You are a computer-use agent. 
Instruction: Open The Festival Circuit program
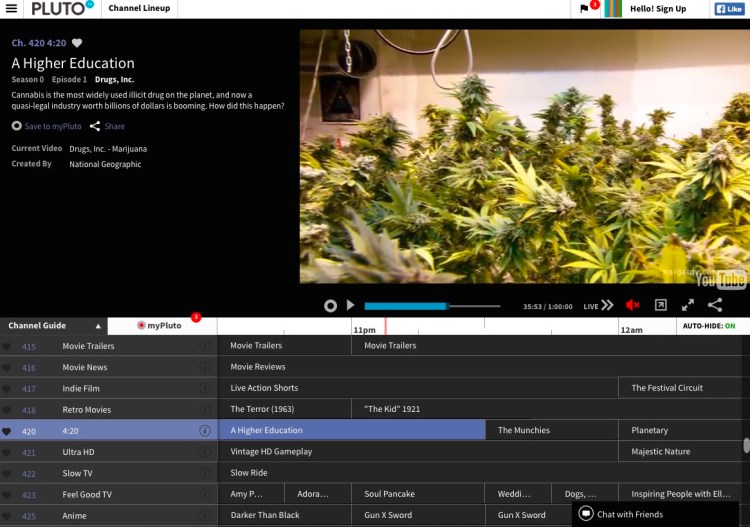(x=680, y=388)
